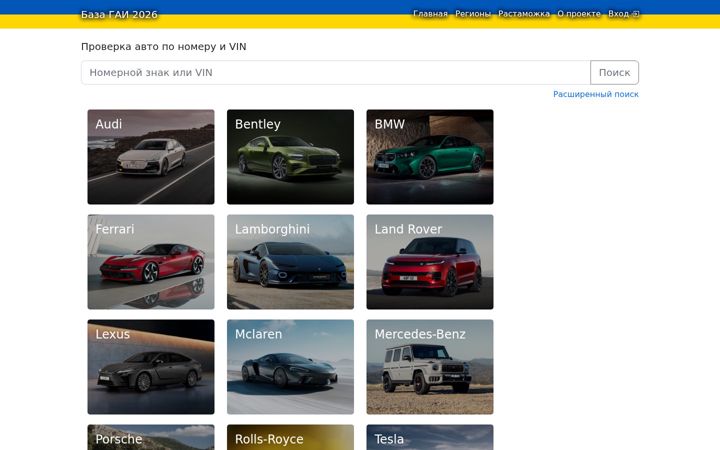Click the Проверка авто по номеру и VIN heading
This screenshot has height=450, width=720.
point(163,46)
